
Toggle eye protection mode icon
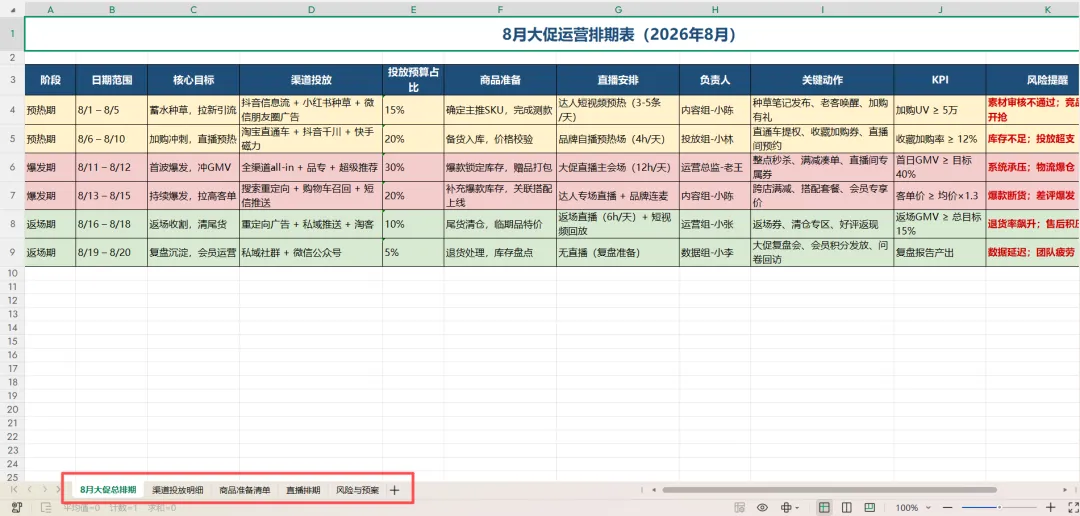[762, 508]
